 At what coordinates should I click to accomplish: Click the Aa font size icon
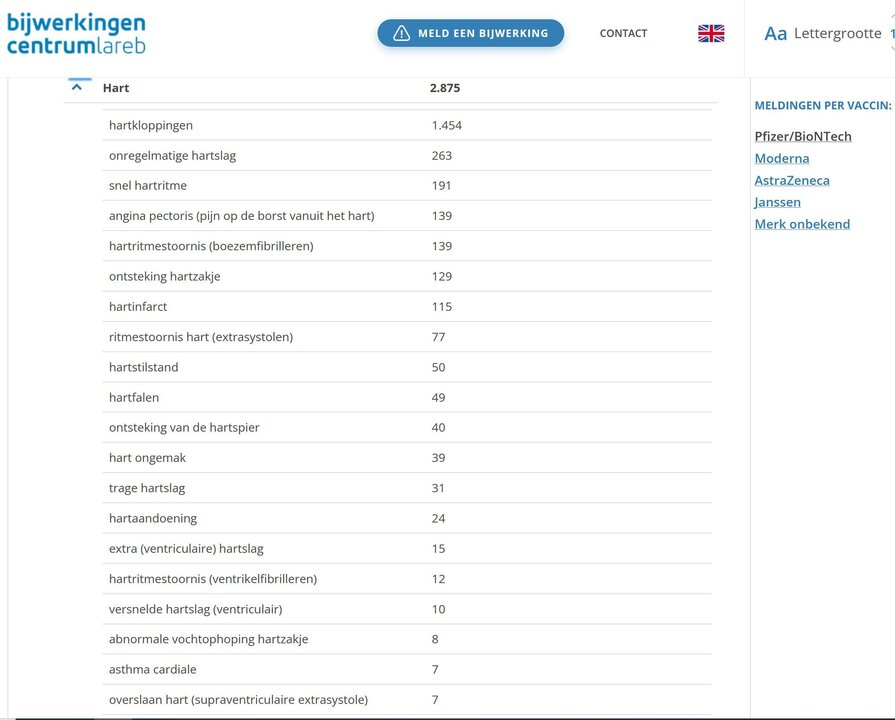pos(775,34)
